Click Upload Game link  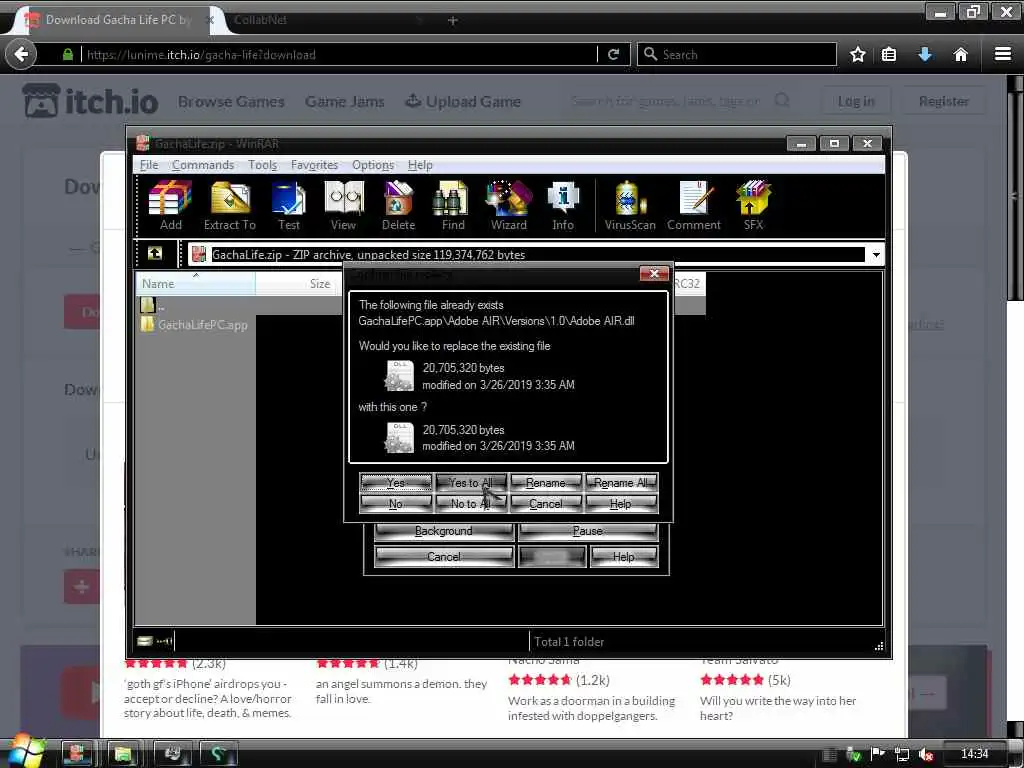pyautogui.click(x=463, y=102)
